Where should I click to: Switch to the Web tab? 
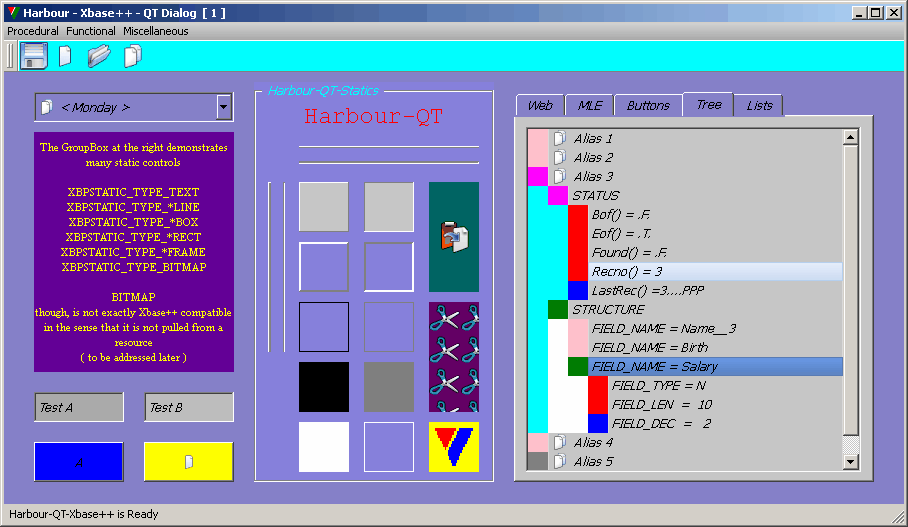coord(540,105)
